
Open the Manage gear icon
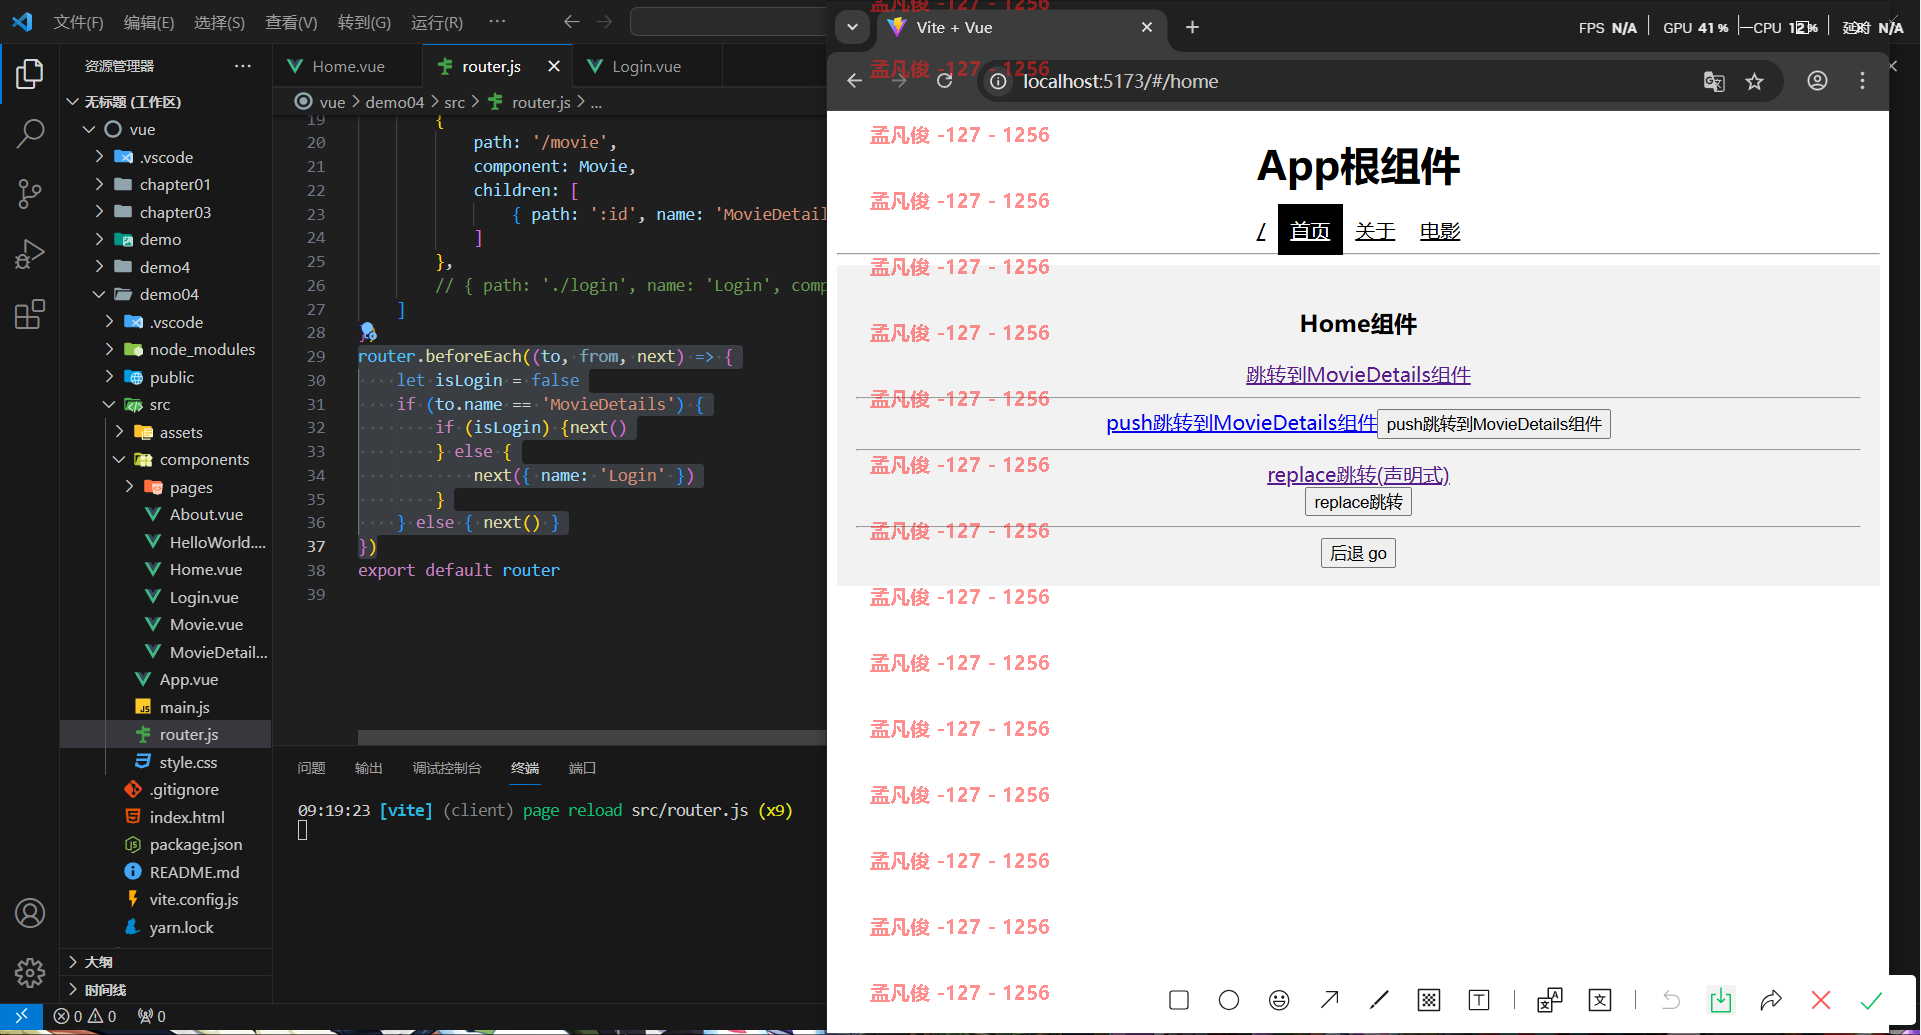click(x=30, y=972)
